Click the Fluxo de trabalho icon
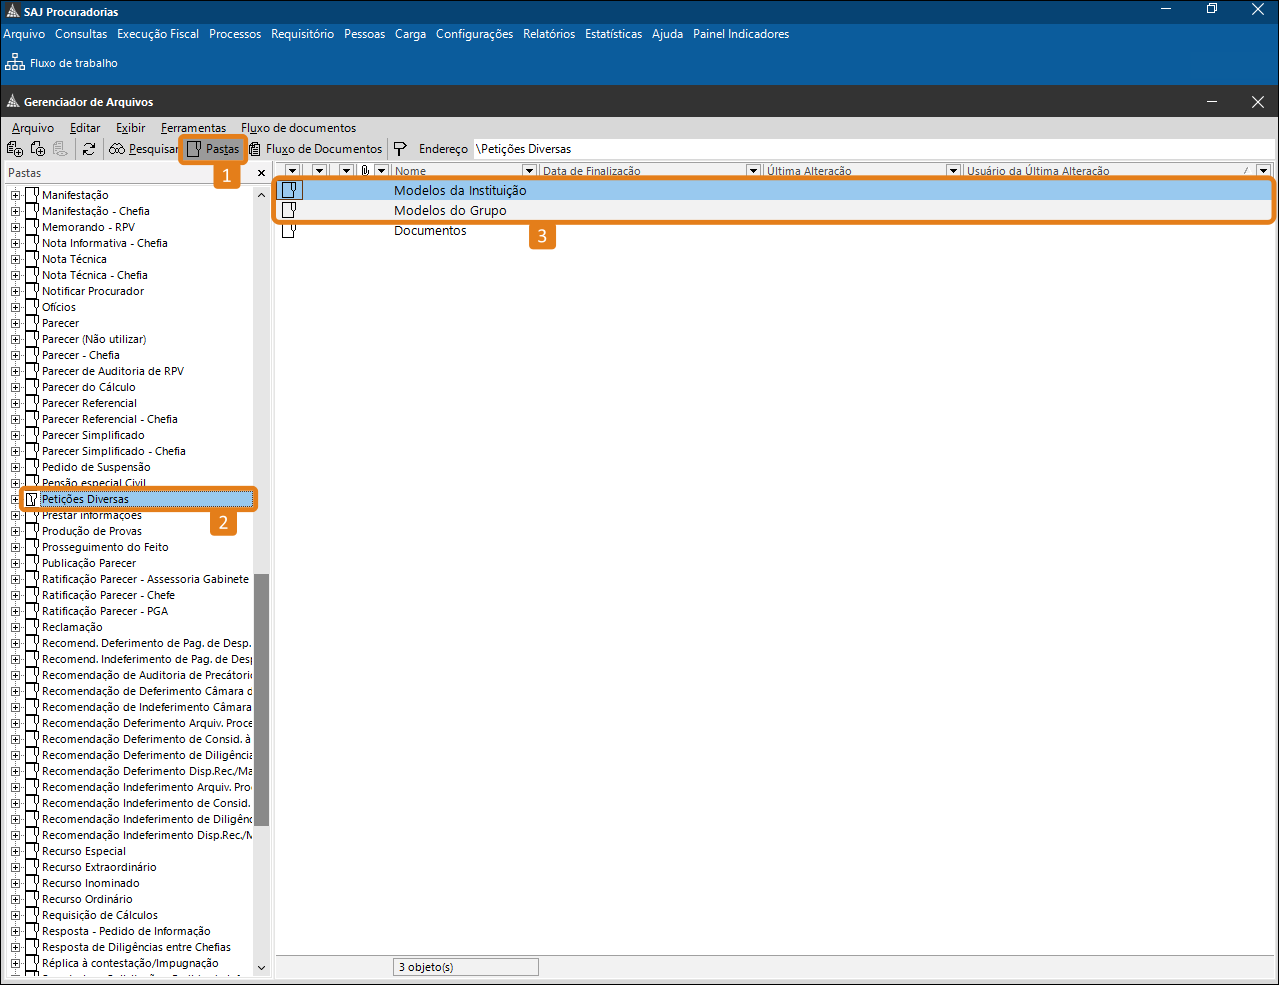1279x985 pixels. 15,63
